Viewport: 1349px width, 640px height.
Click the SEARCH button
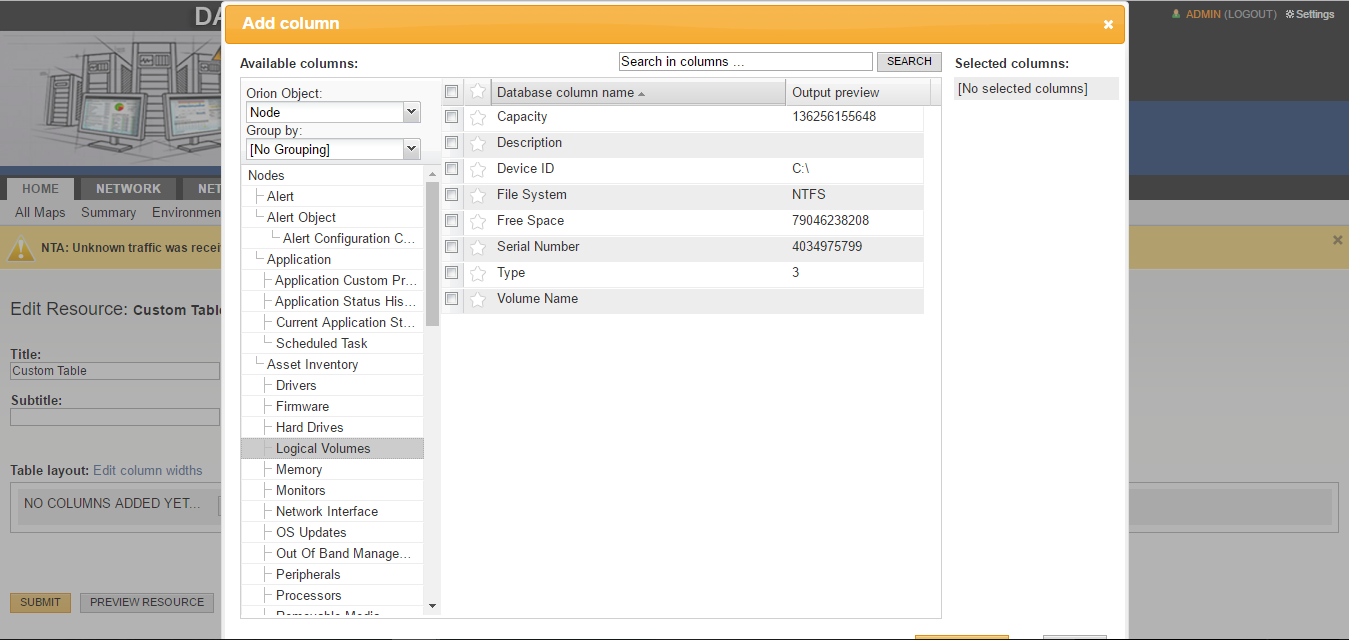[909, 62]
